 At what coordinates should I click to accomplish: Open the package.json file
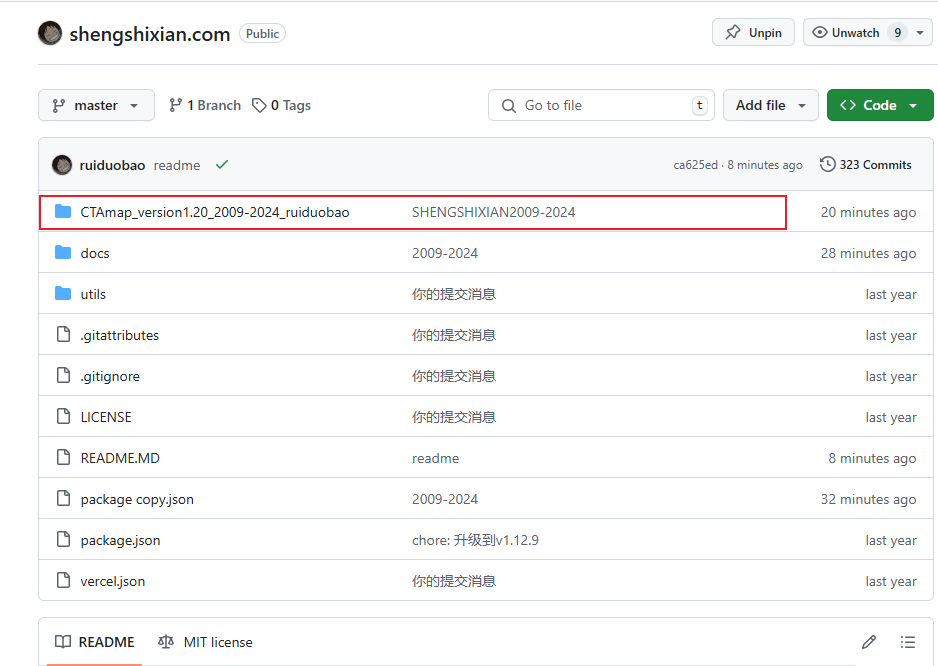pos(120,540)
